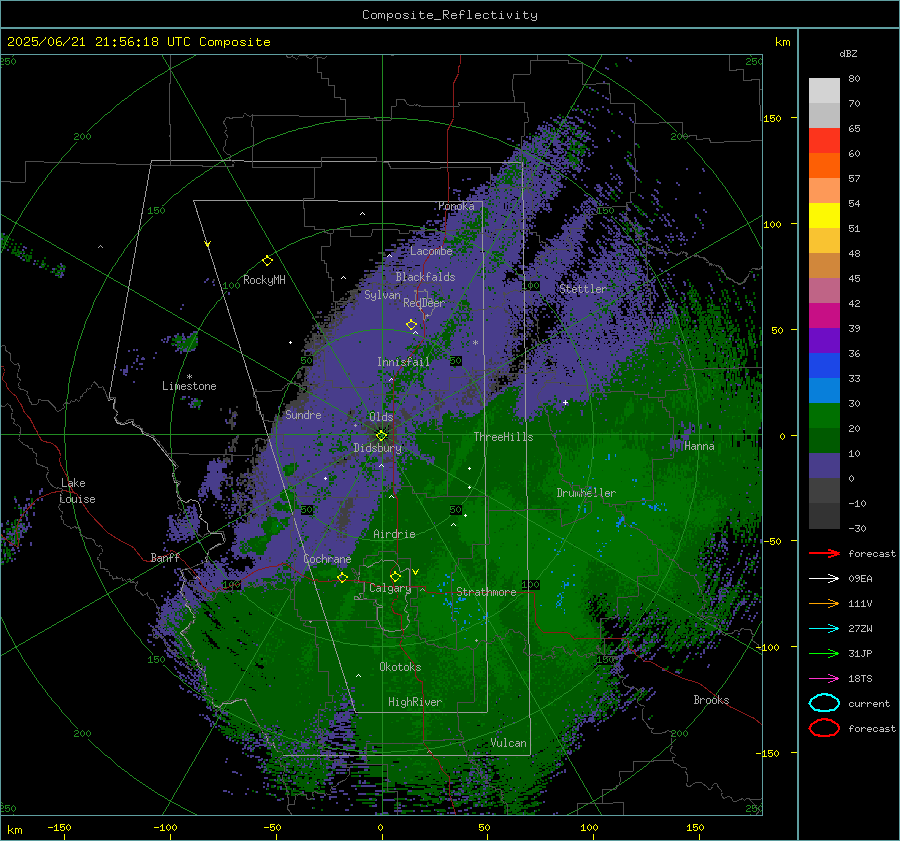
Task: Click the Sylvan label
Action: tap(382, 295)
